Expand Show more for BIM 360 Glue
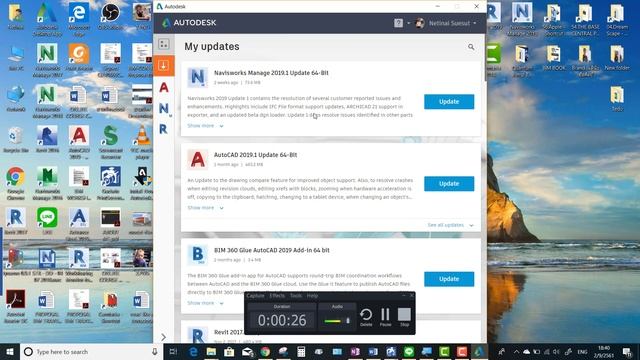The image size is (640, 360). [x=205, y=303]
